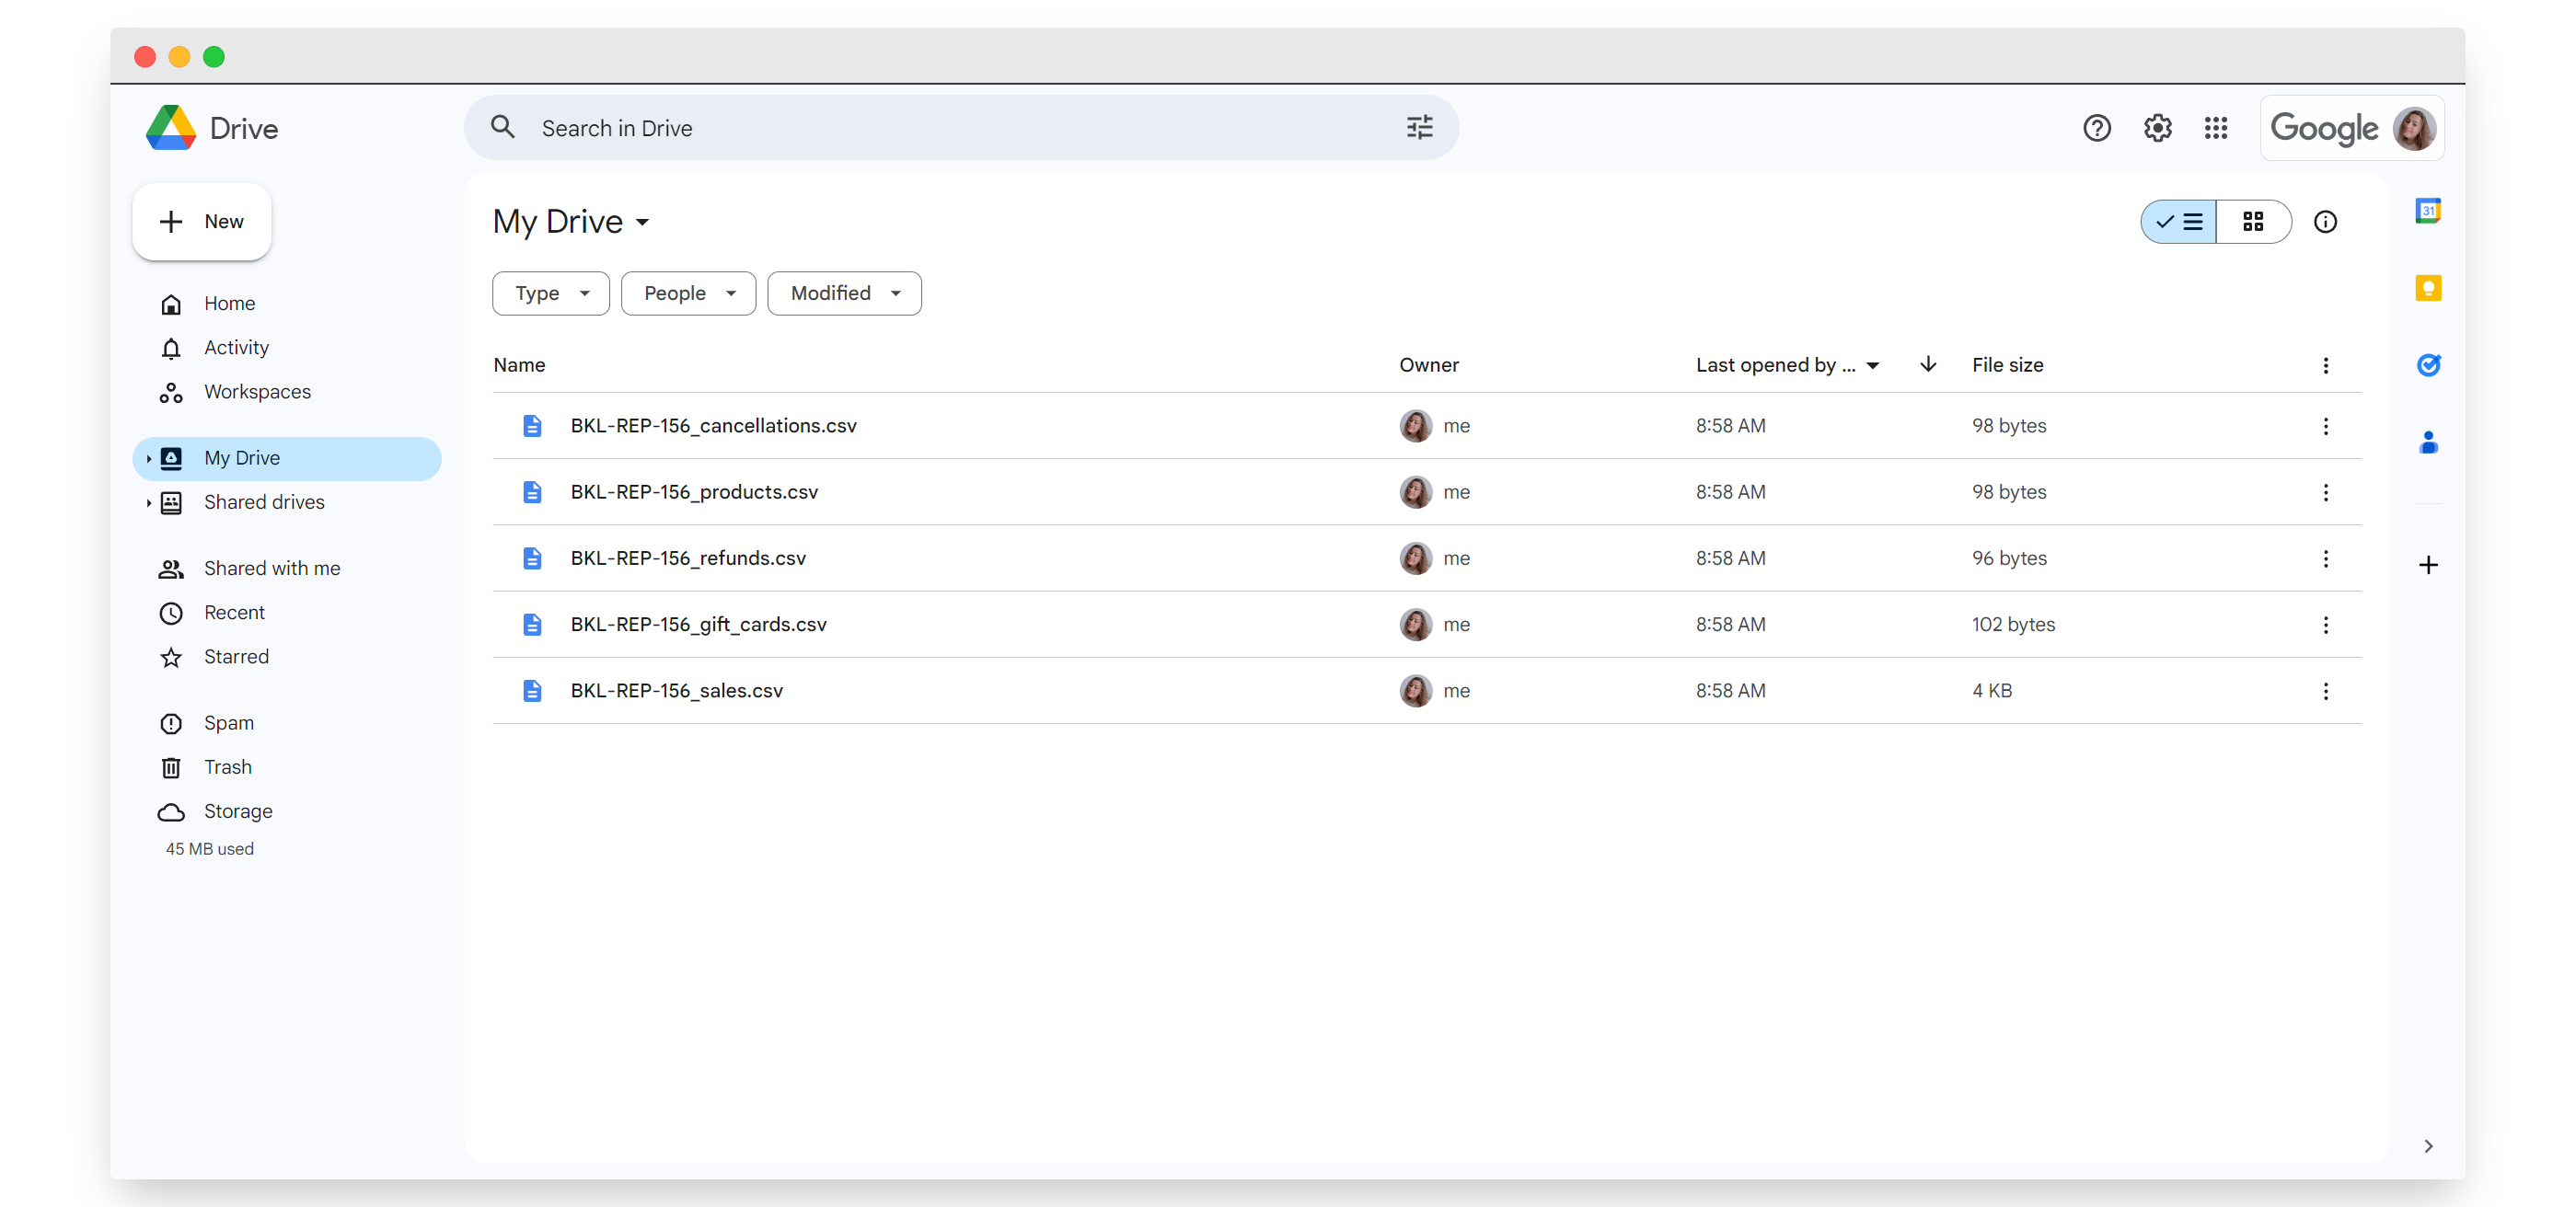2576x1207 pixels.
Task: Open the Help menu
Action: (x=2096, y=127)
